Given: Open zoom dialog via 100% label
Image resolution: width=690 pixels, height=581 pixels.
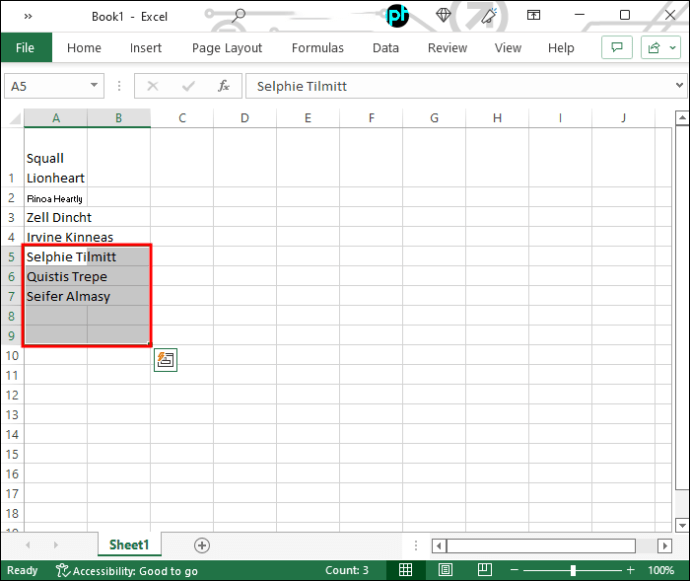Looking at the screenshot, I should click(661, 570).
